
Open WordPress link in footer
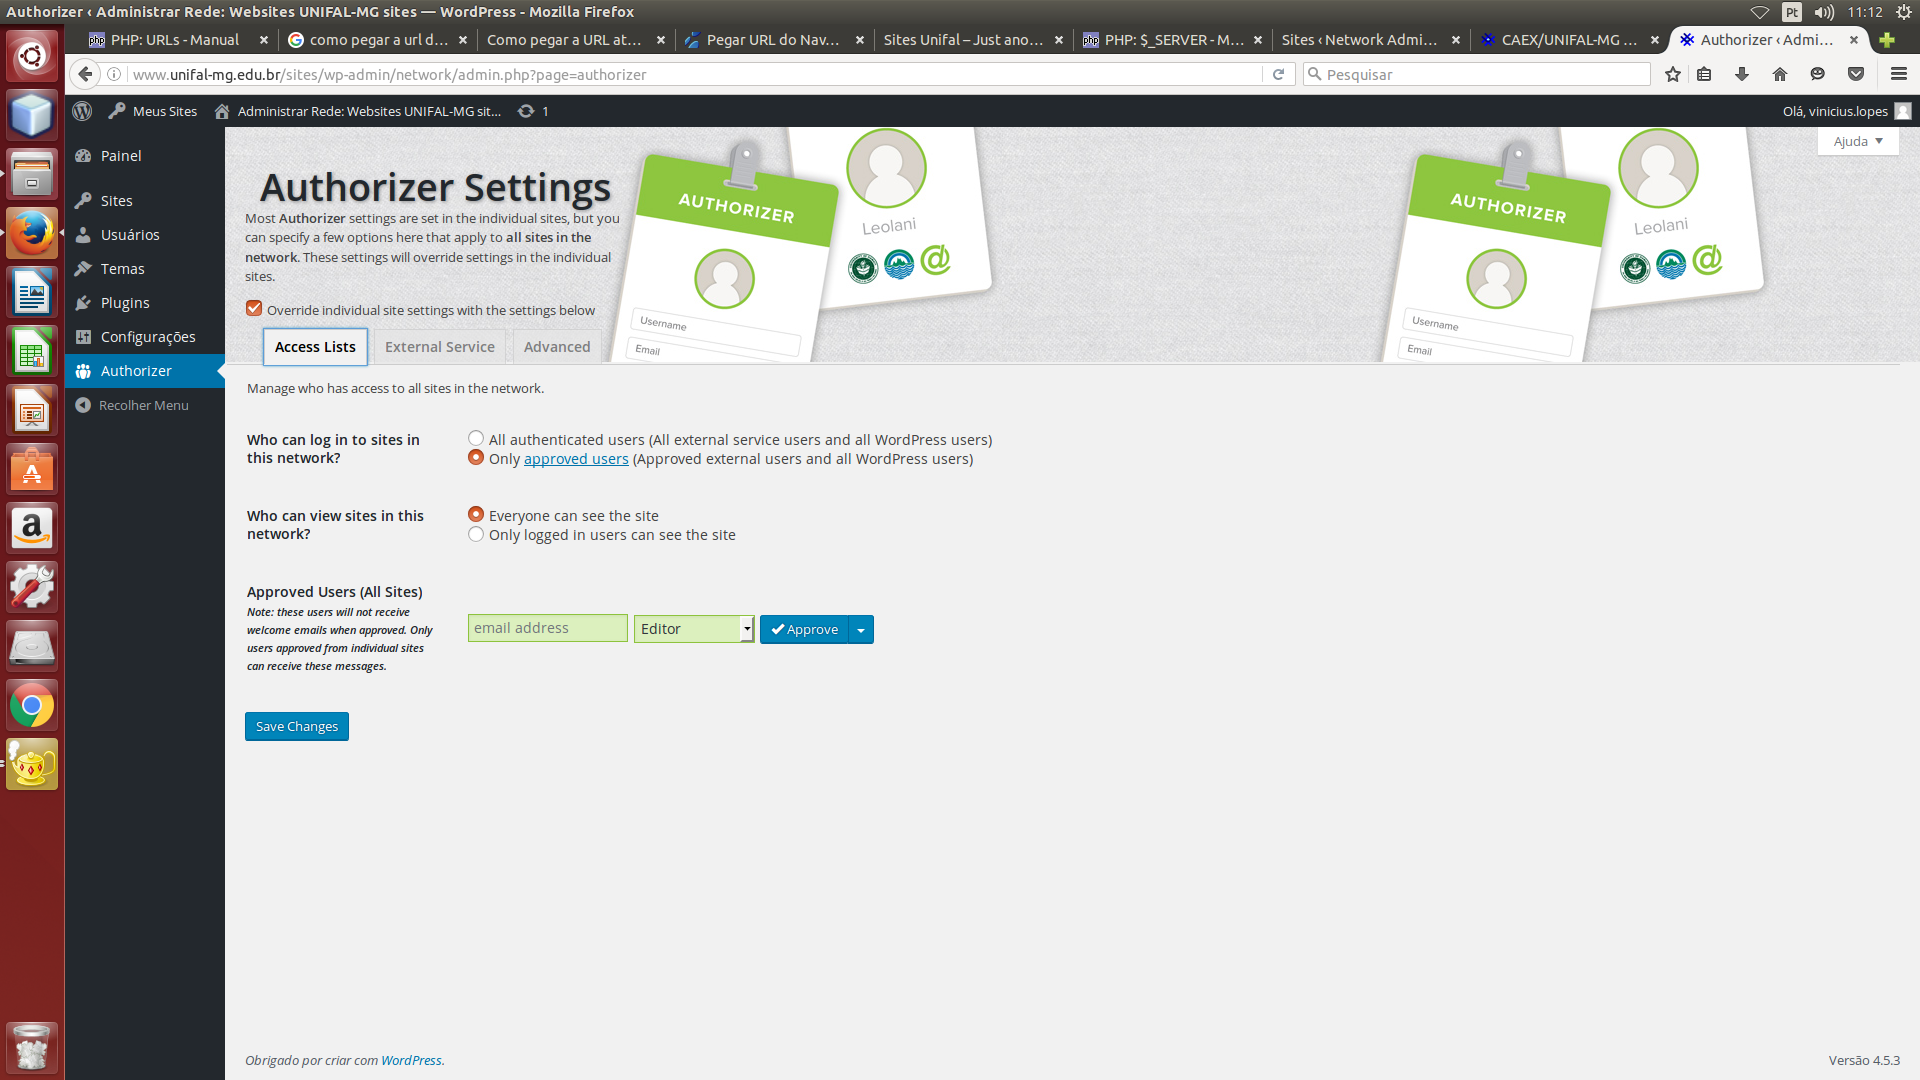[x=411, y=1061]
